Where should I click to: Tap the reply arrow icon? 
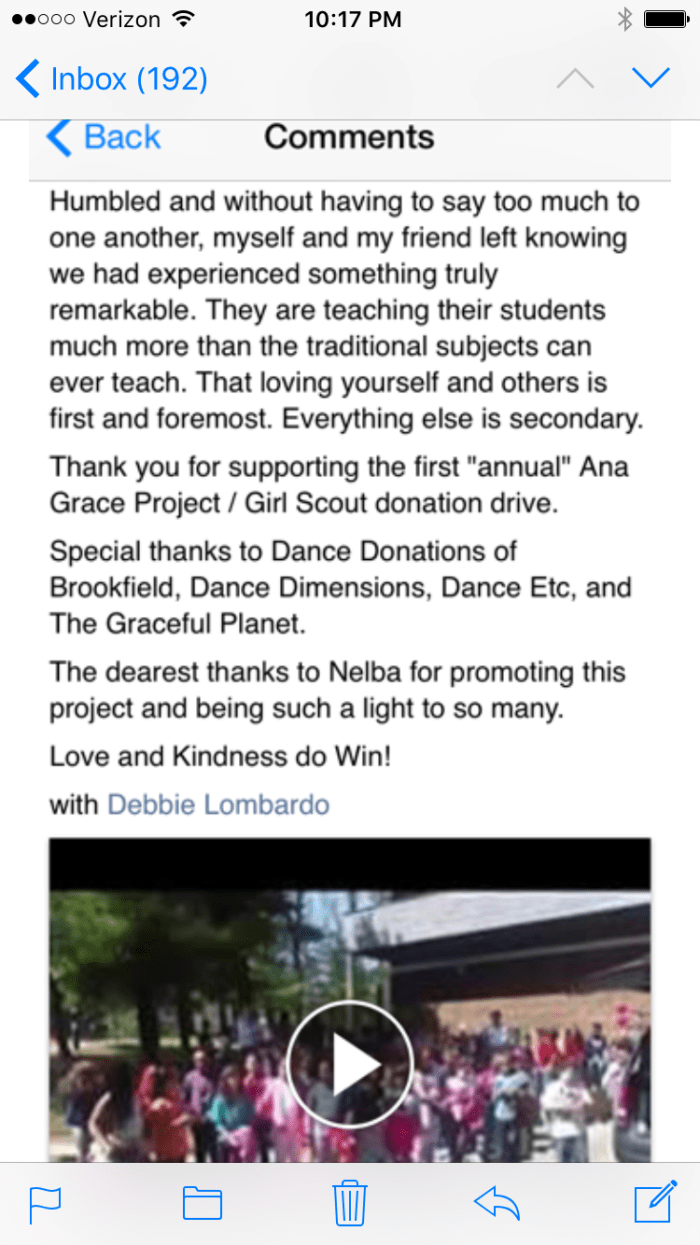497,1202
